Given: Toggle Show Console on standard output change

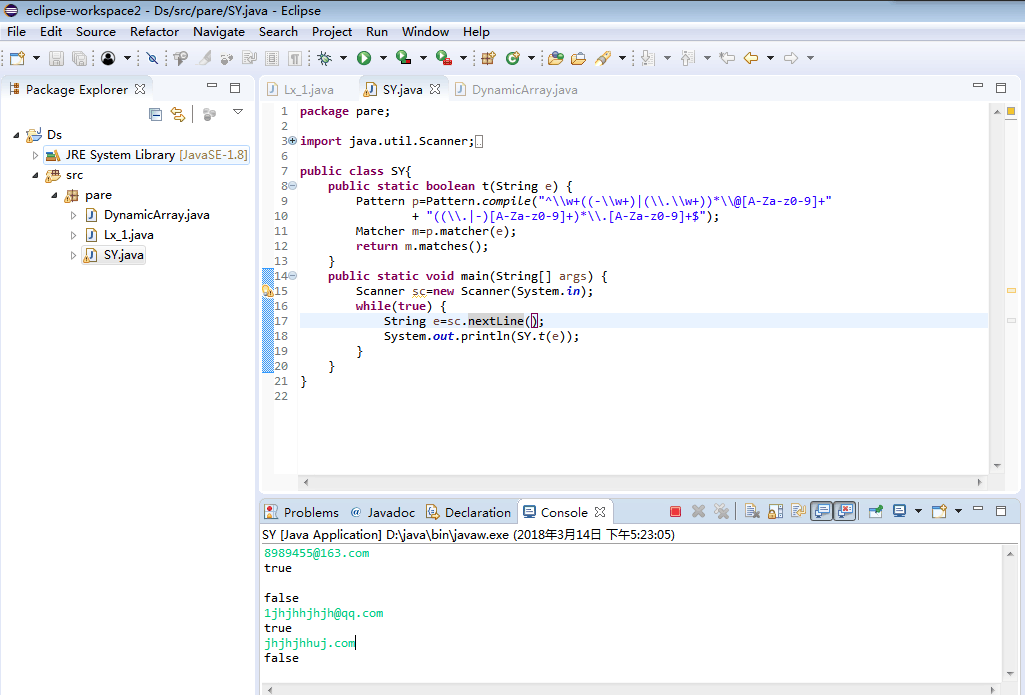Looking at the screenshot, I should [820, 511].
